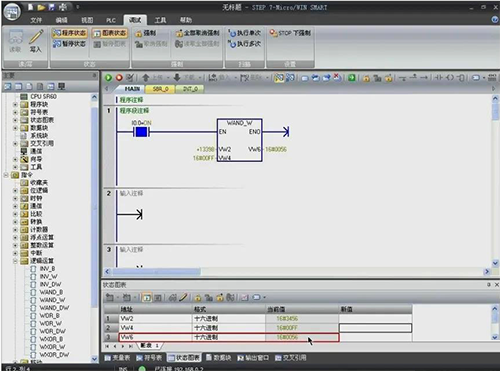Click the pencil write icon in status chart toolbar
500x371 pixels.
click(x=183, y=297)
